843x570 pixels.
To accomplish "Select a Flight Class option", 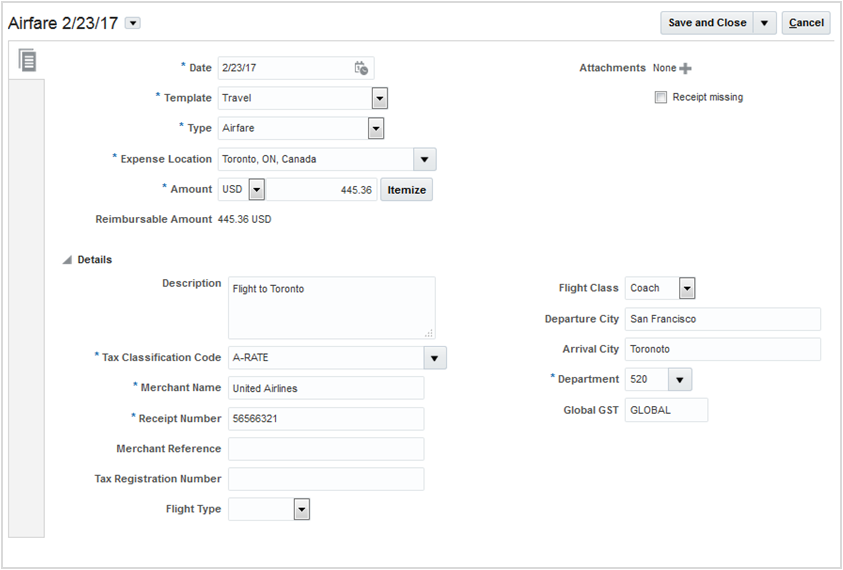I will tap(686, 288).
